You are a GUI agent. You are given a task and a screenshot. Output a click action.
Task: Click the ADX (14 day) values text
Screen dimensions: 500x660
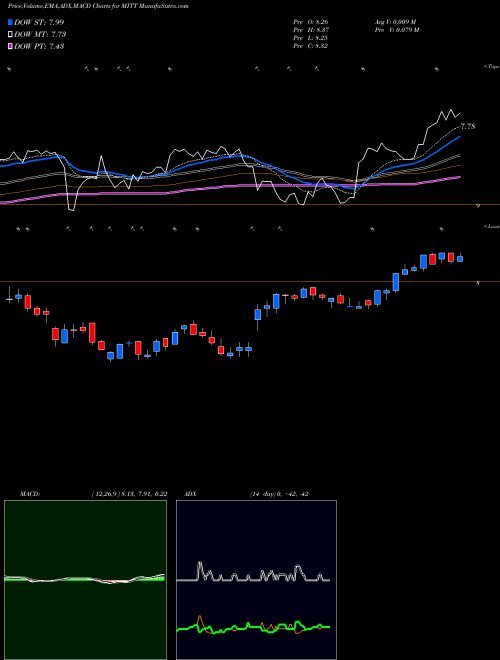click(x=278, y=494)
